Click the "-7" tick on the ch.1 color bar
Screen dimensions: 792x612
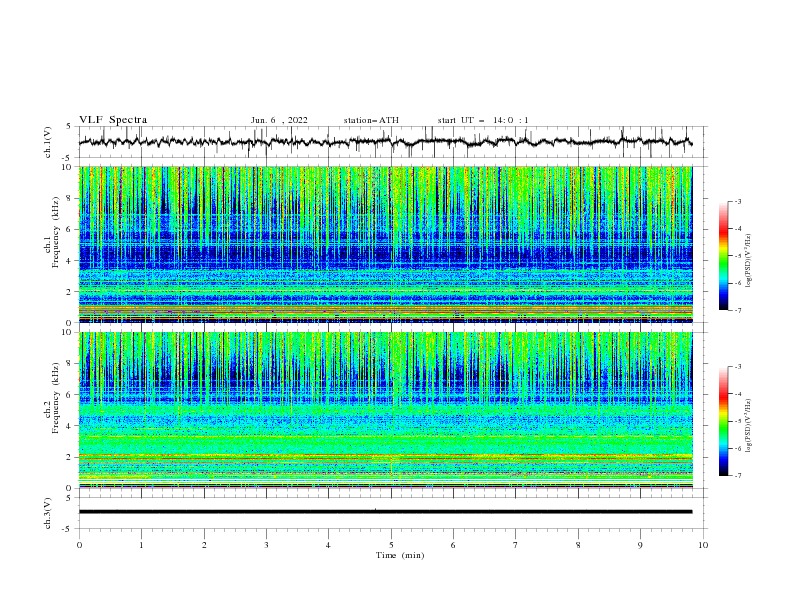click(737, 311)
